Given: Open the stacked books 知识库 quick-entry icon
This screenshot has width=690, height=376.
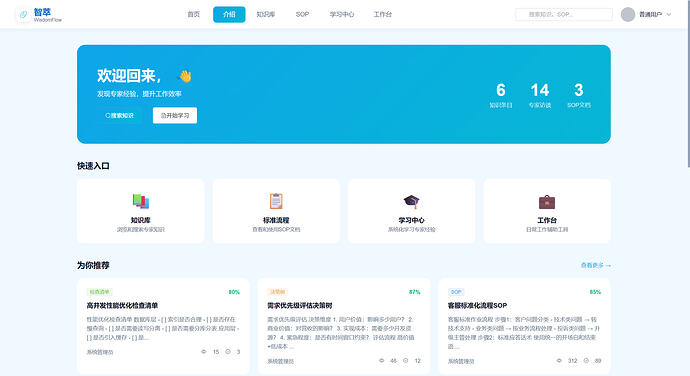Looking at the screenshot, I should (x=141, y=201).
